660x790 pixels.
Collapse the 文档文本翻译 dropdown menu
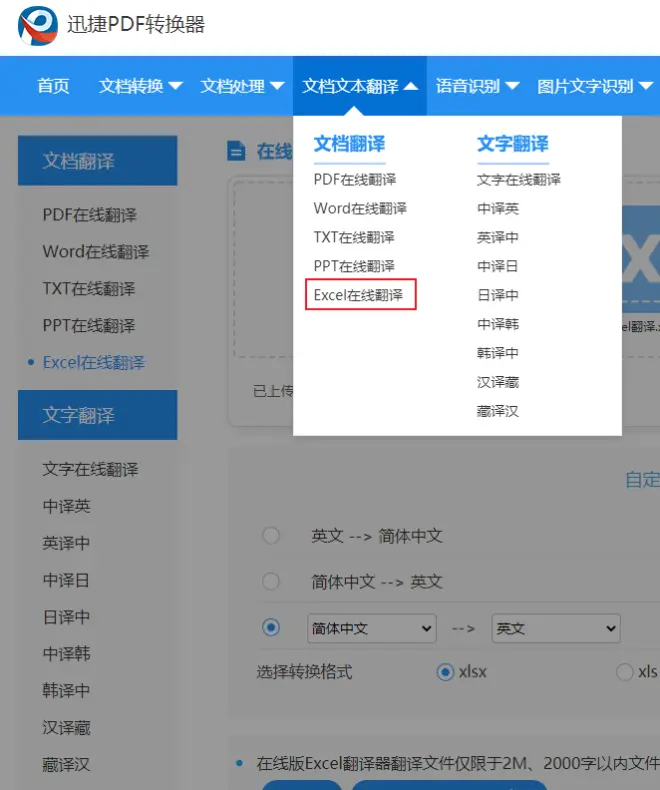360,86
